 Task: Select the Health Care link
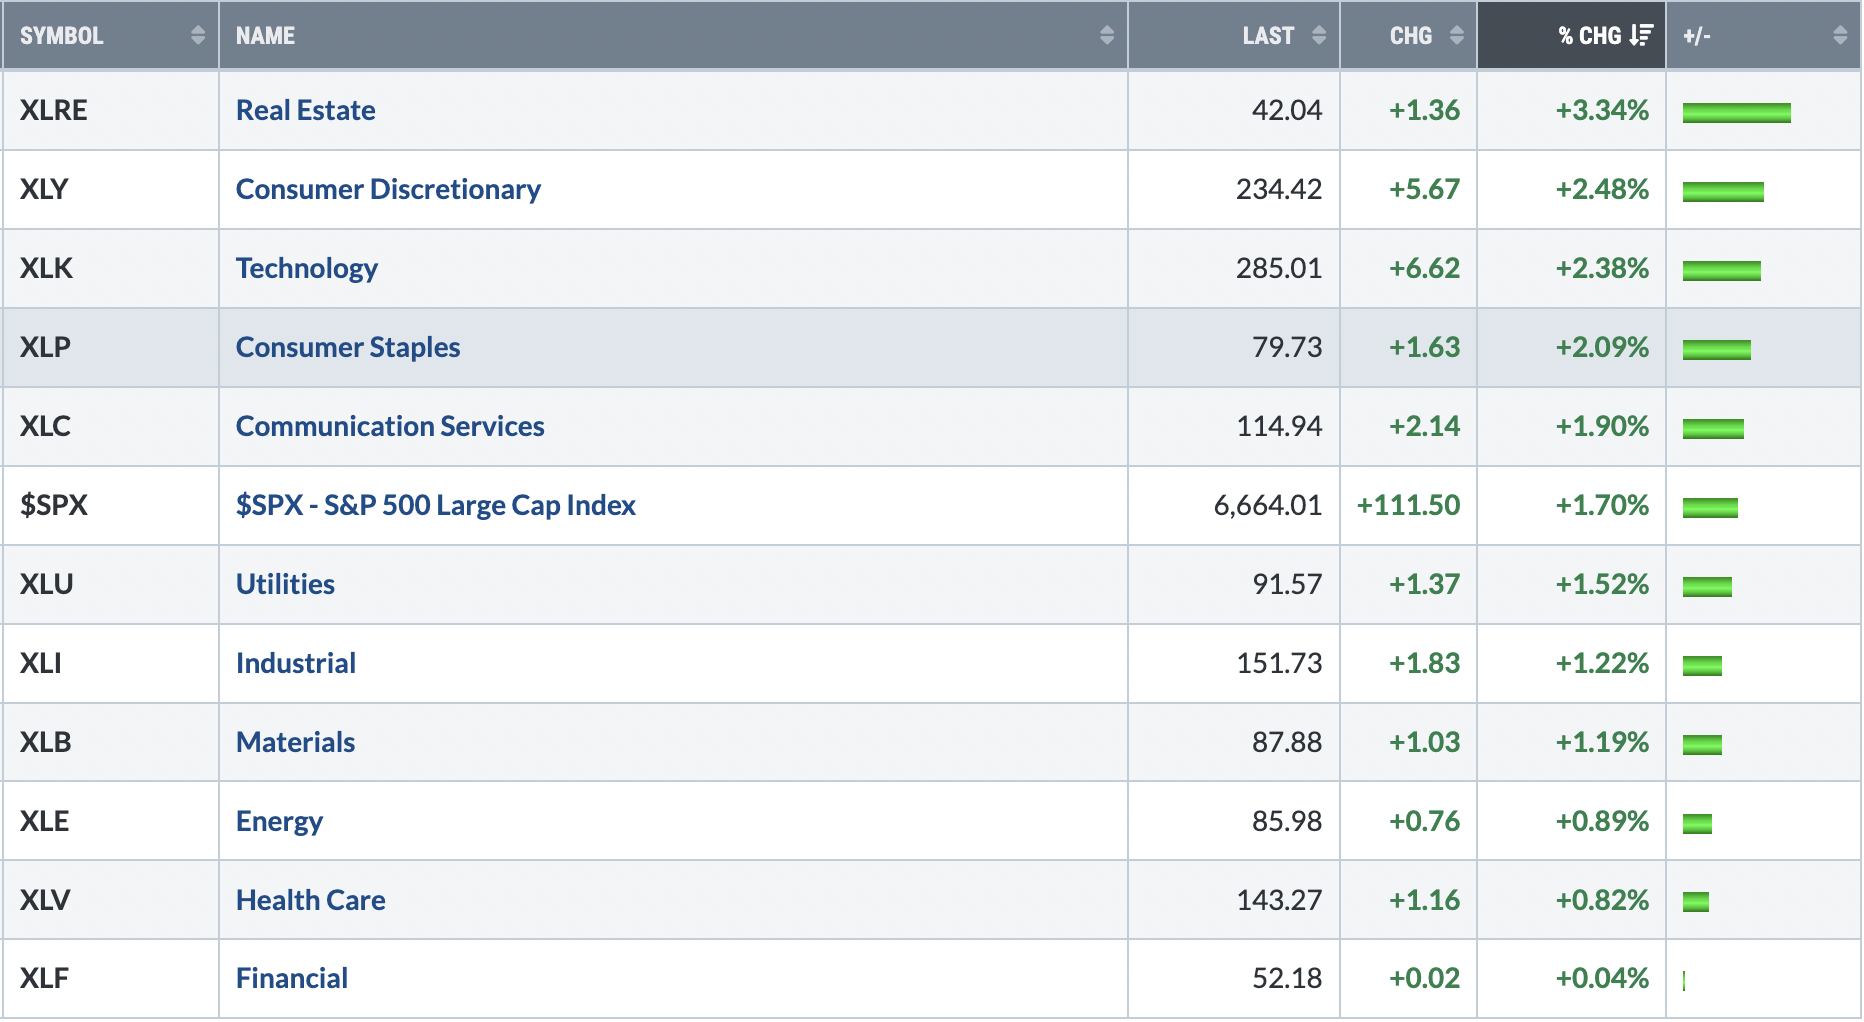[310, 900]
